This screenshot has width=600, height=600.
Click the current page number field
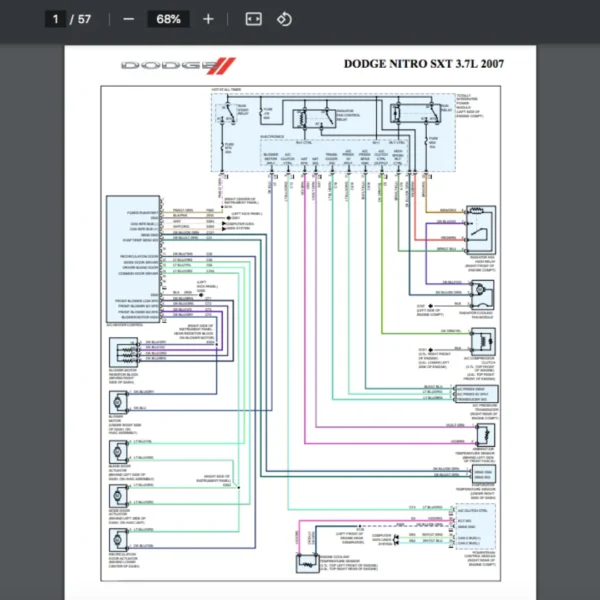pos(57,19)
